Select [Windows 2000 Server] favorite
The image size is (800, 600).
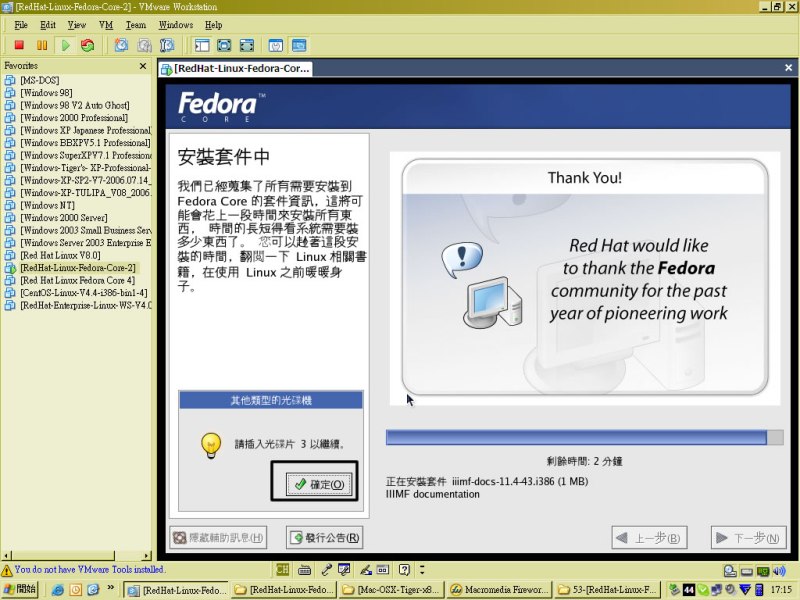point(63,218)
